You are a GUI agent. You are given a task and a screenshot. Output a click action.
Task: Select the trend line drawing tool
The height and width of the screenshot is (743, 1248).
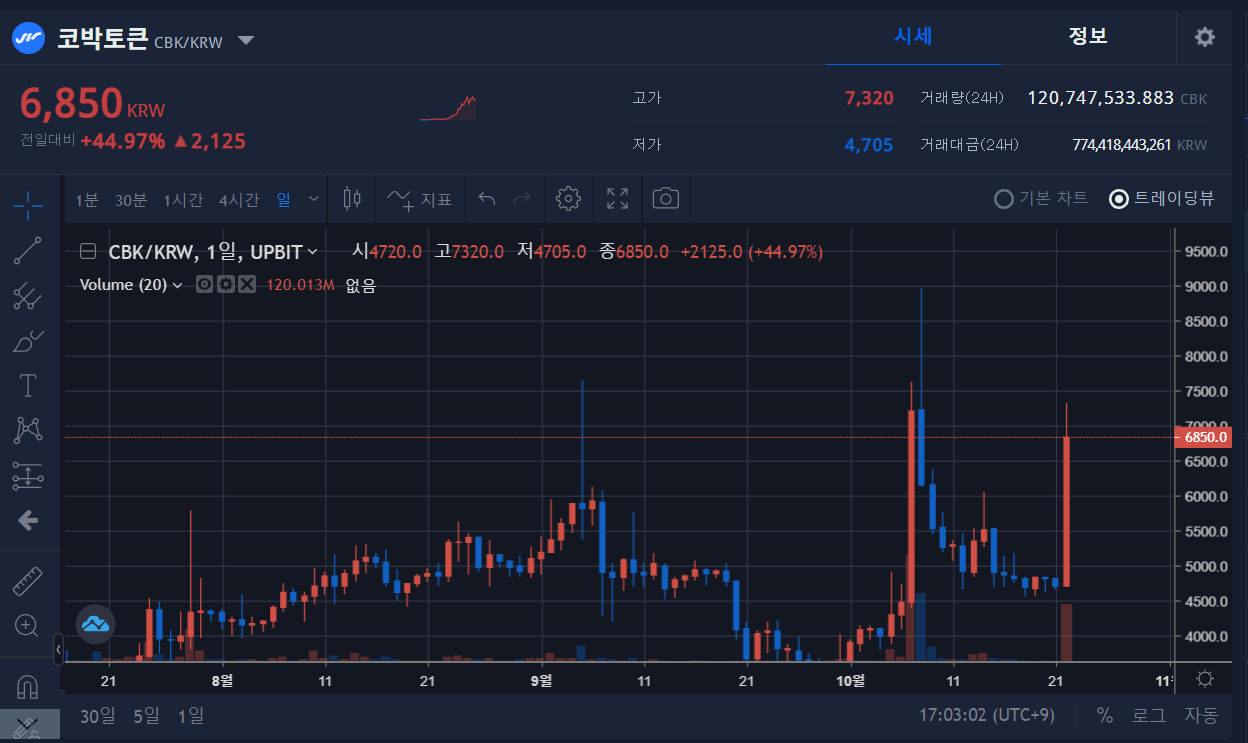coord(28,251)
